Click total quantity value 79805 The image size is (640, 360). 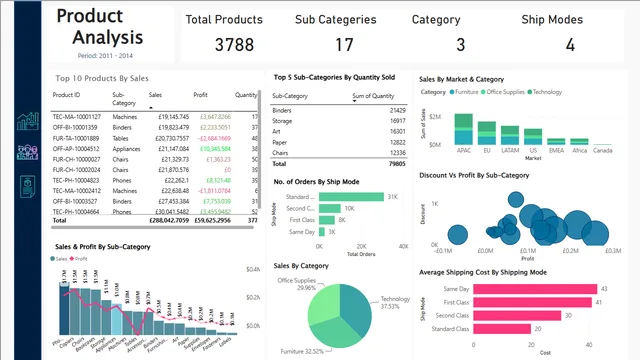click(x=397, y=164)
